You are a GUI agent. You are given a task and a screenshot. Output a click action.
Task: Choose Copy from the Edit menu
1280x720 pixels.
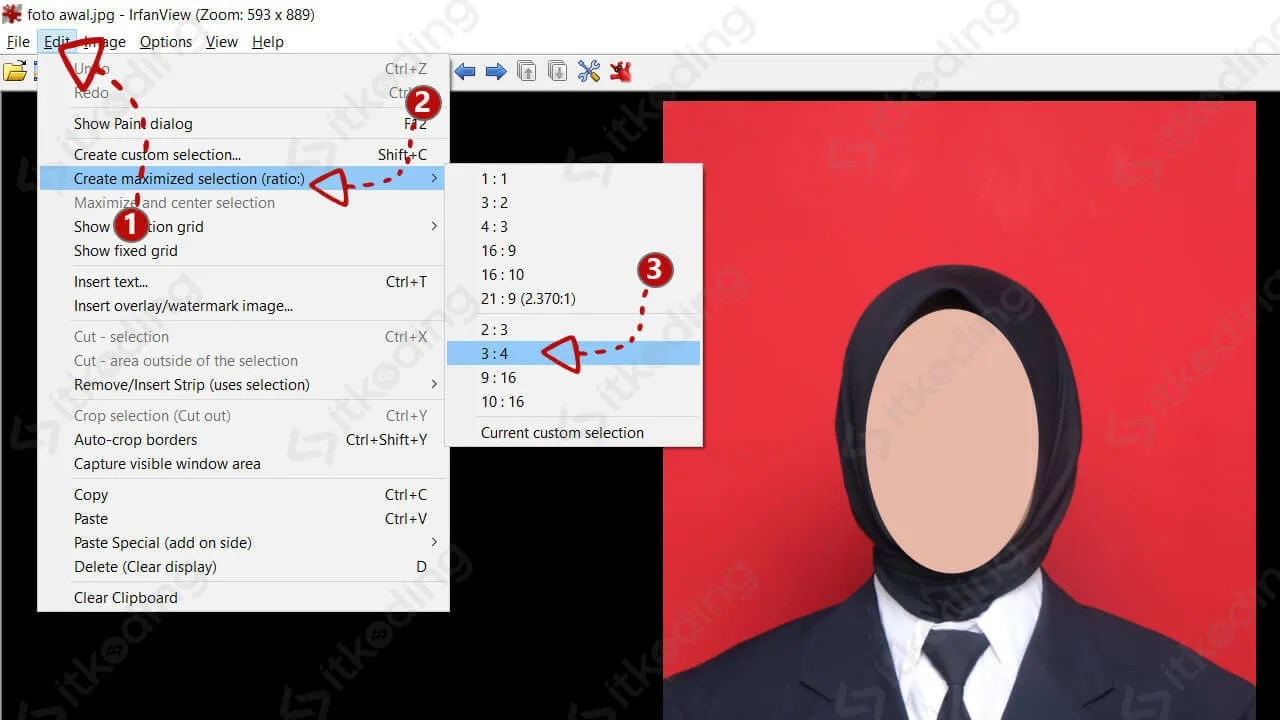[x=243, y=495]
